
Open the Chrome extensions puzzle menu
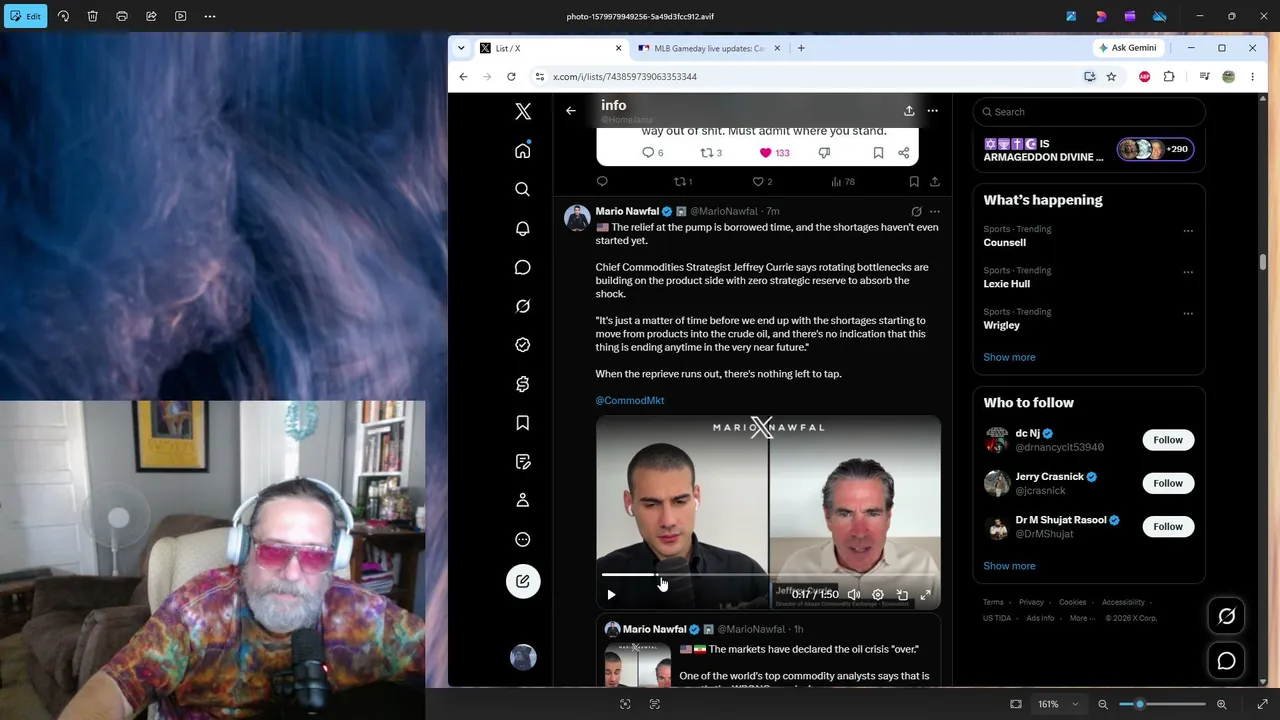pos(1169,77)
